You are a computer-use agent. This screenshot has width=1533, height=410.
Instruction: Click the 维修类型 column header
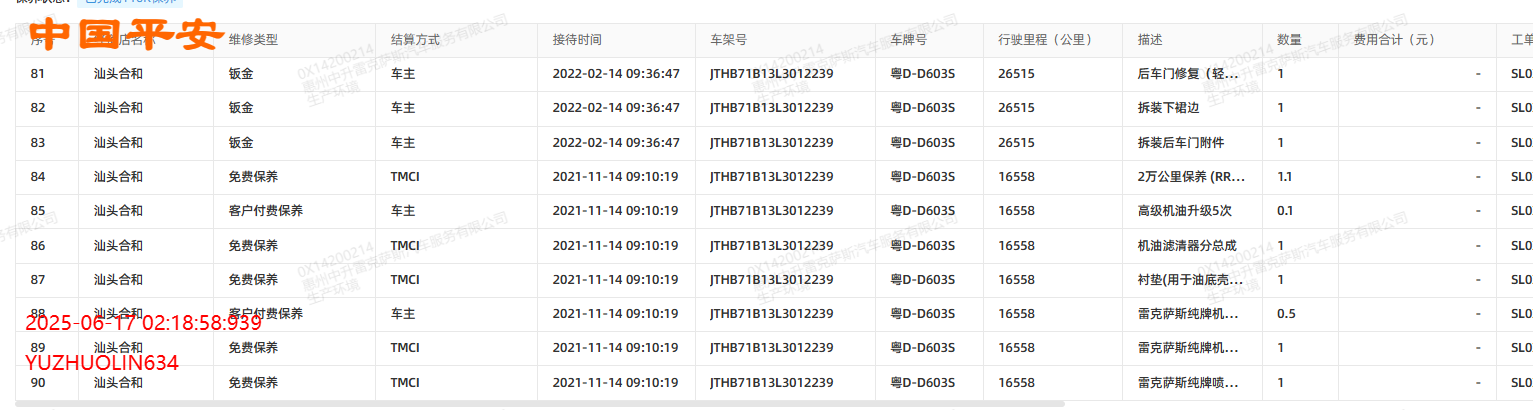point(253,40)
